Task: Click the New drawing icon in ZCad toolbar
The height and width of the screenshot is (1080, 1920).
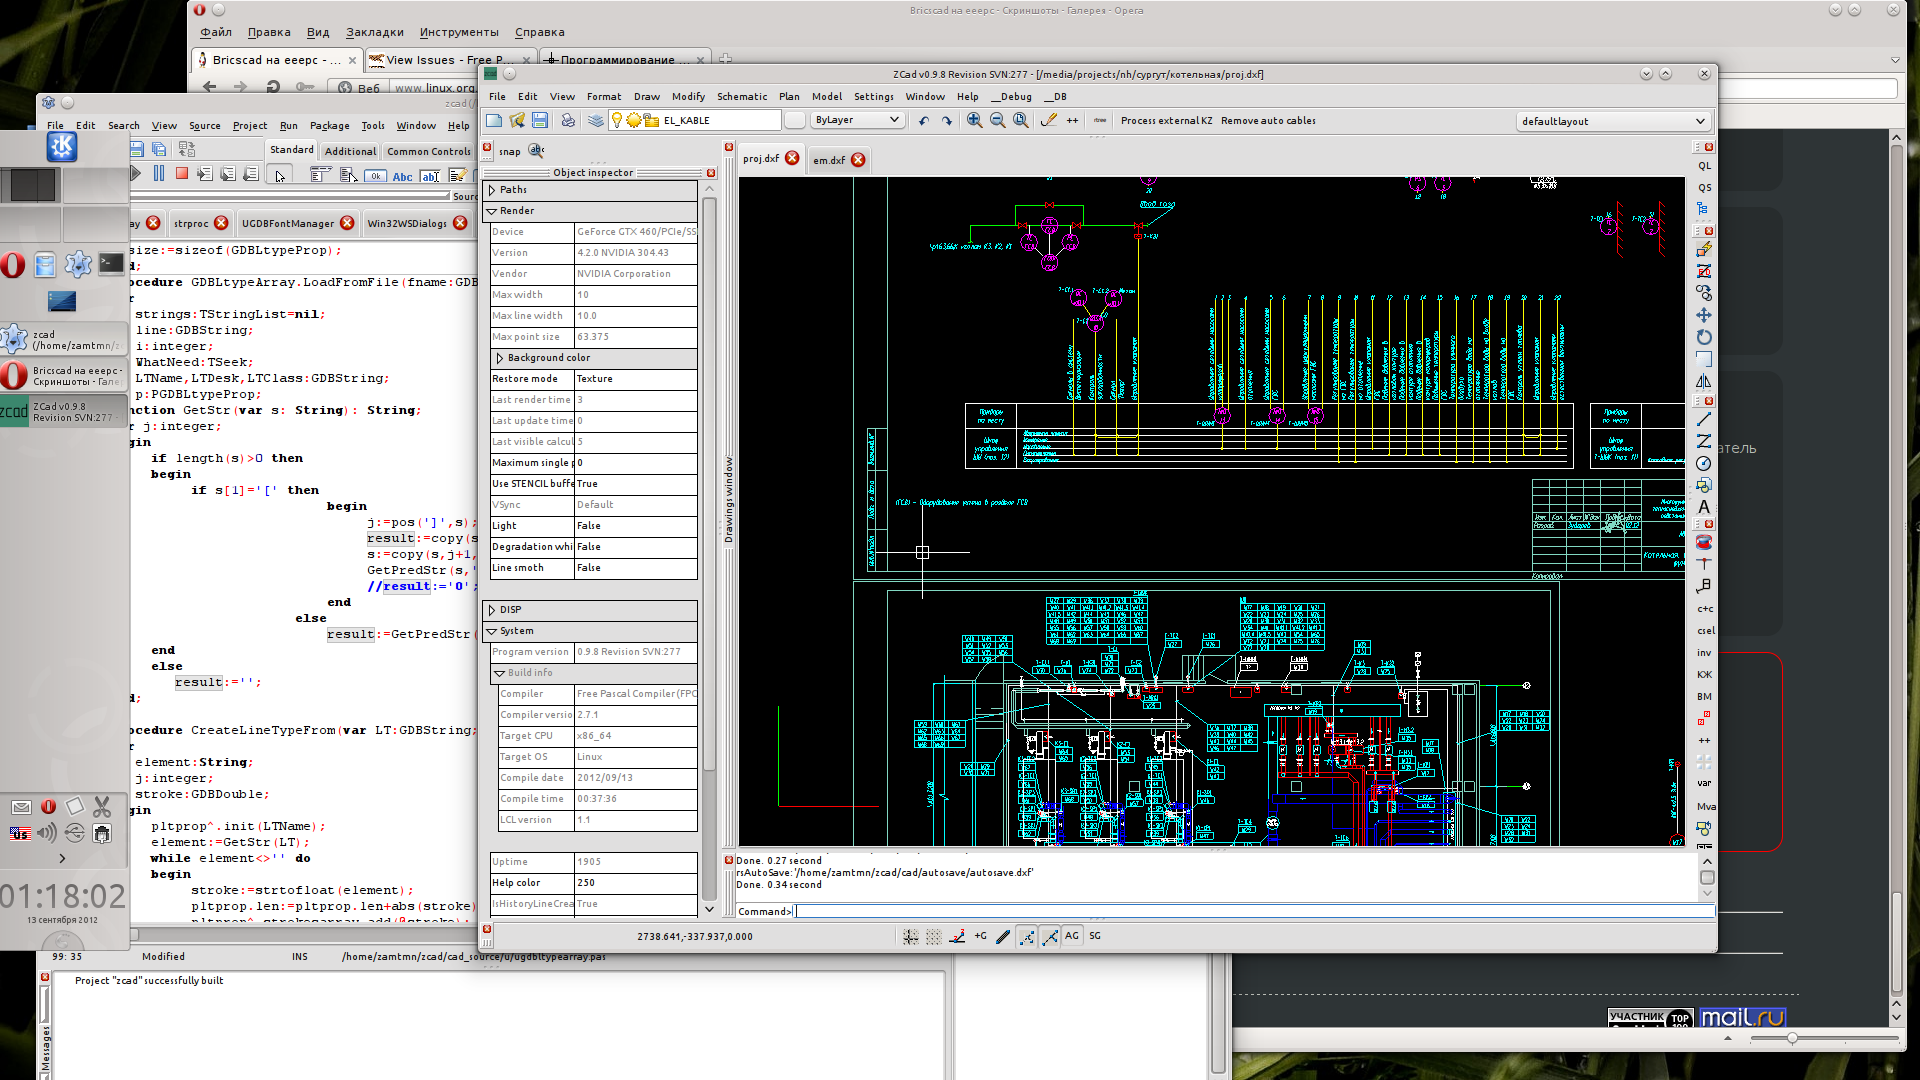Action: click(x=494, y=120)
